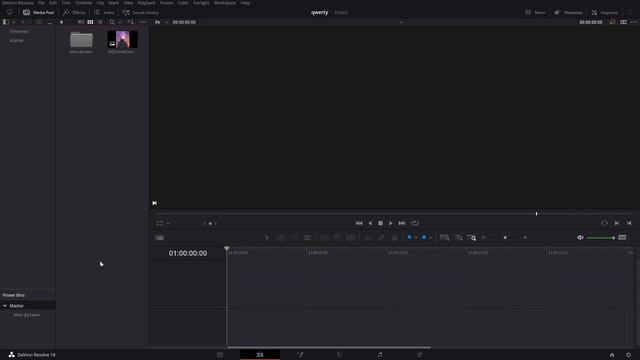This screenshot has height=360, width=640.
Task: Click the Full Extent Zoom icon
Action: [x=444, y=238]
